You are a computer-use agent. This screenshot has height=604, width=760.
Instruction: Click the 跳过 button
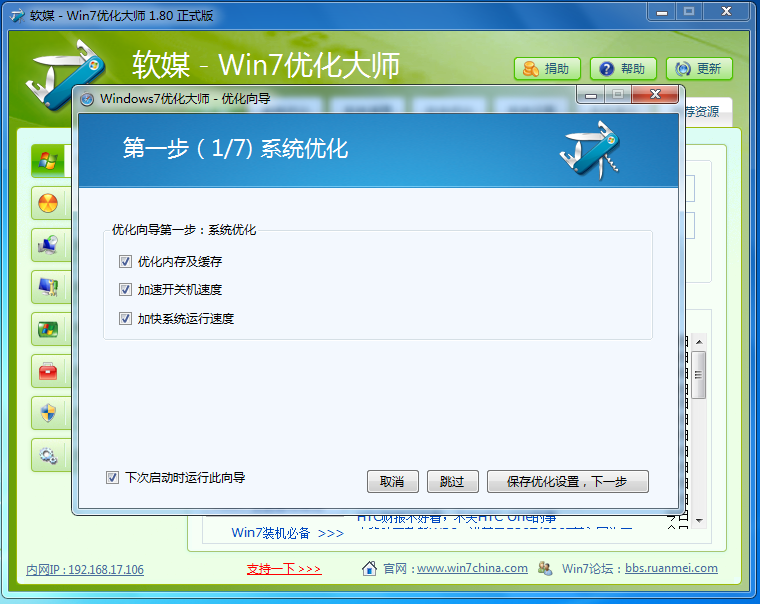point(453,481)
